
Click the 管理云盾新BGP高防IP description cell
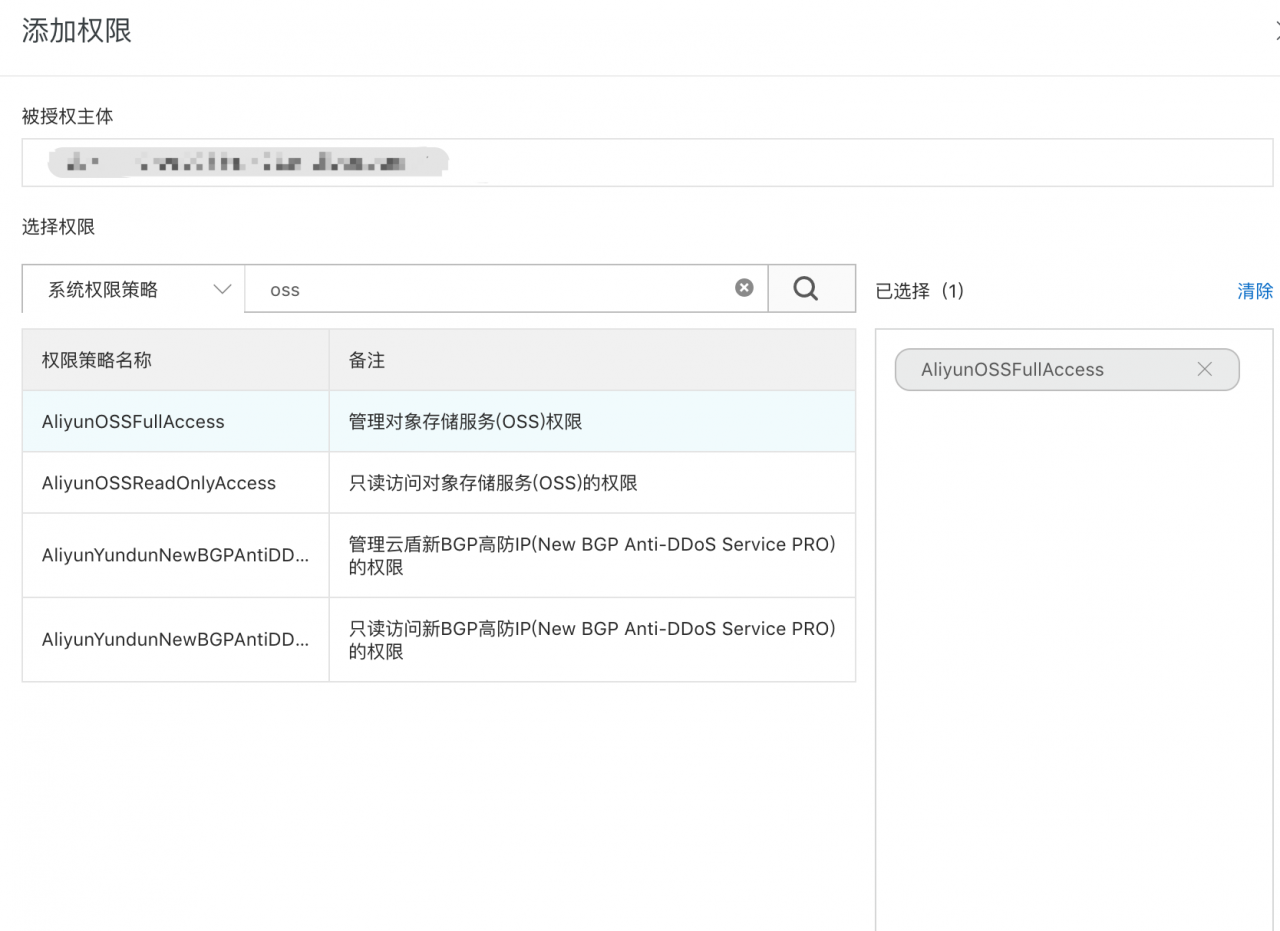[x=592, y=555]
